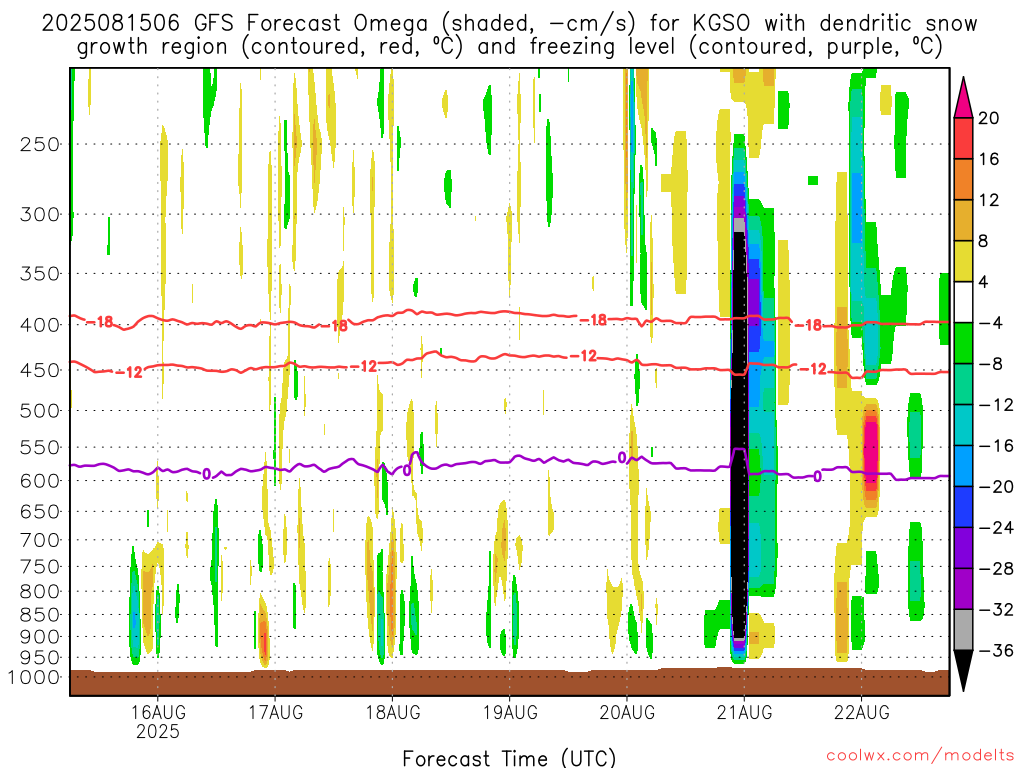1024x768 pixels.
Task: Click the colorbar value 8 label
Action: pos(984,241)
